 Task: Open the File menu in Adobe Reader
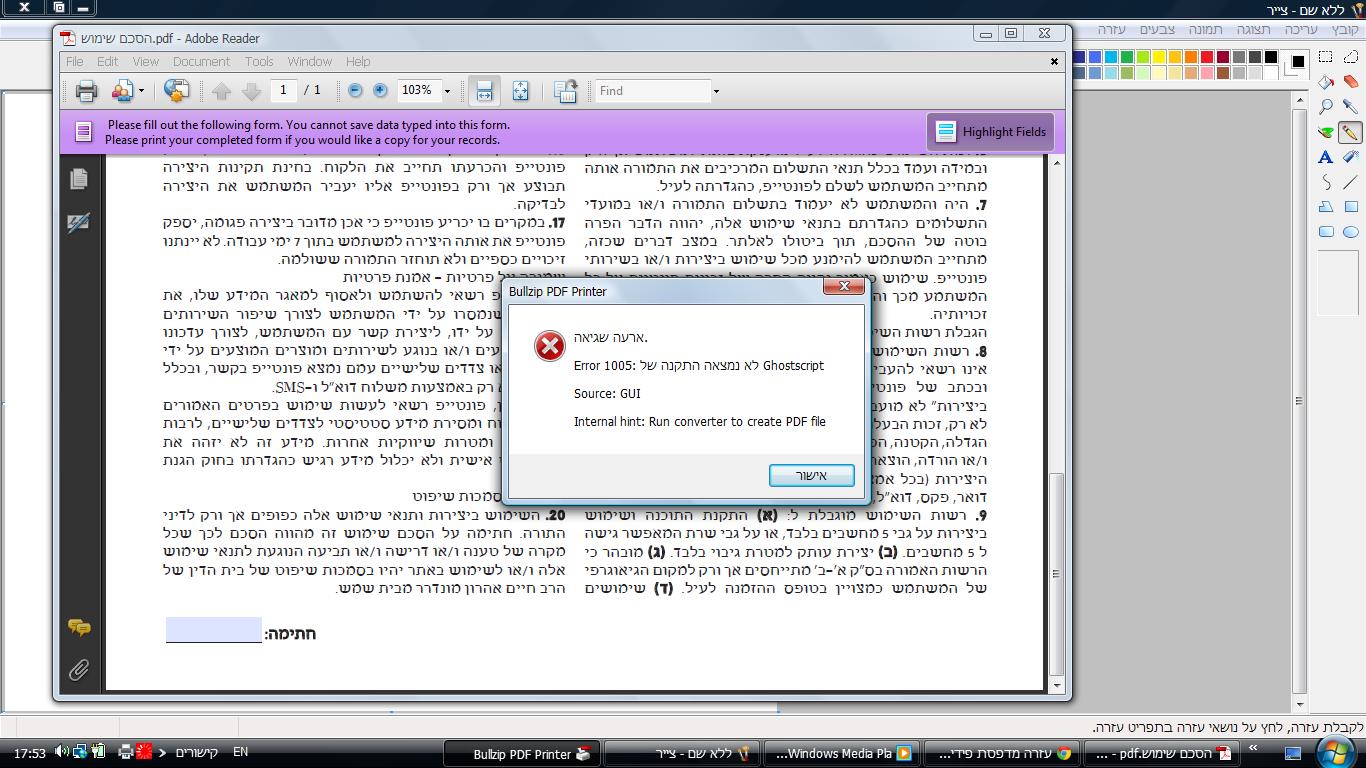75,61
